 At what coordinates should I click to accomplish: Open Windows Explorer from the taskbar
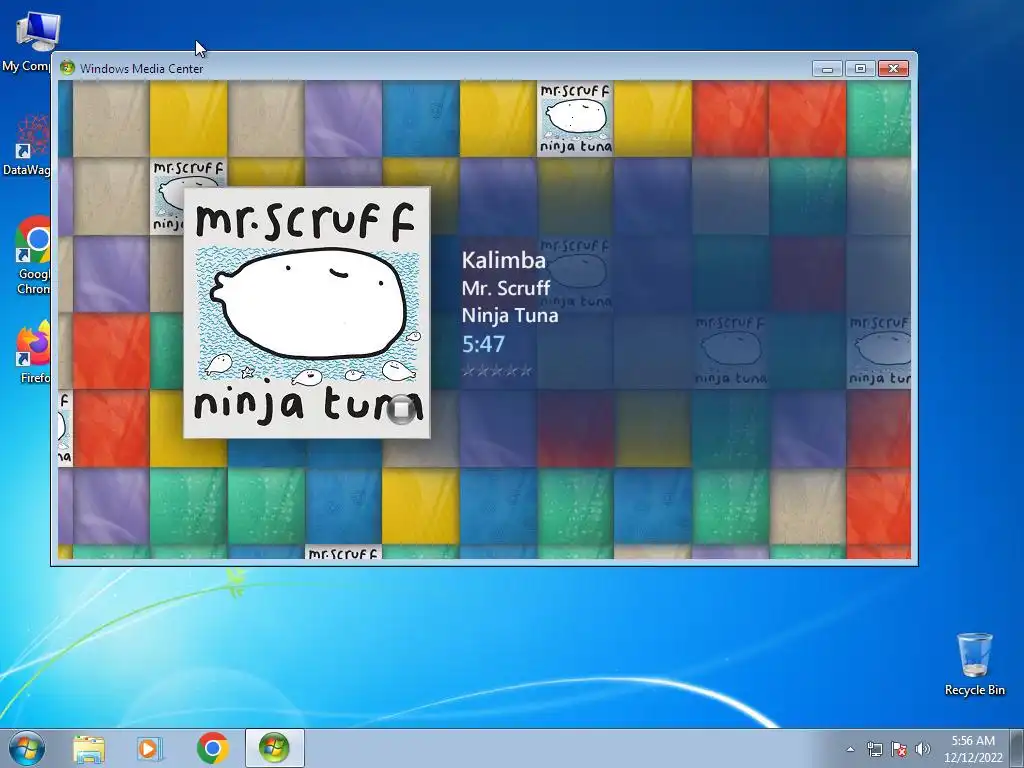pyautogui.click(x=89, y=748)
